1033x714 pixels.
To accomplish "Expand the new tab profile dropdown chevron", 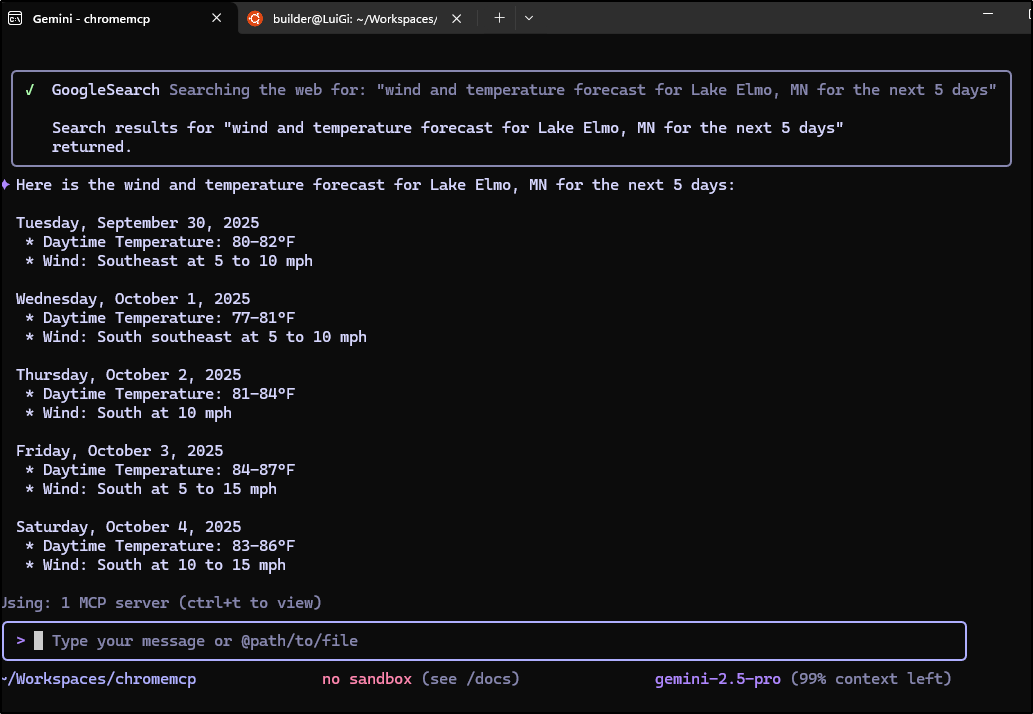I will [529, 18].
